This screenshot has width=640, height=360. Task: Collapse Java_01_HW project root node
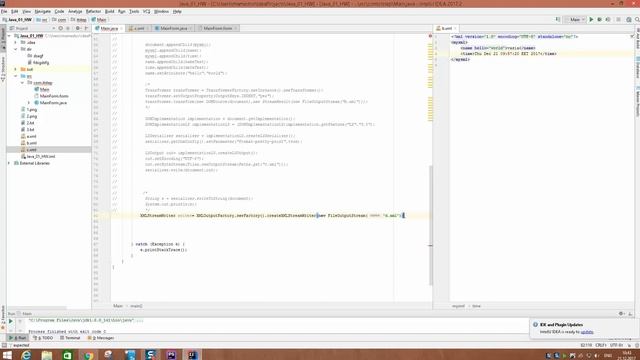(9, 36)
